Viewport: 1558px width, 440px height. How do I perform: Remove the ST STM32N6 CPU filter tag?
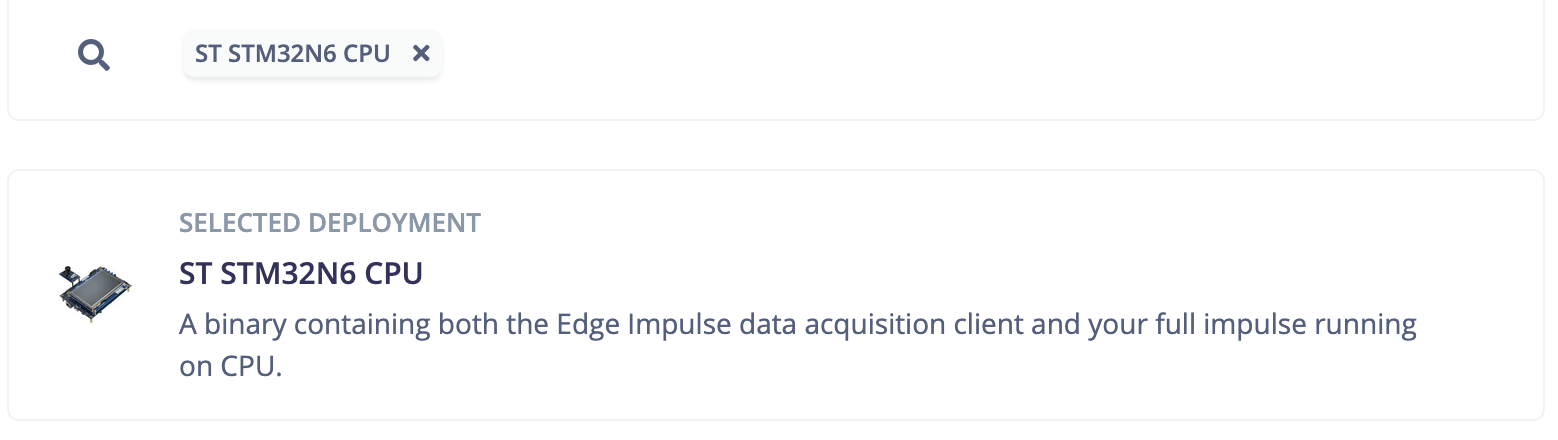(421, 54)
